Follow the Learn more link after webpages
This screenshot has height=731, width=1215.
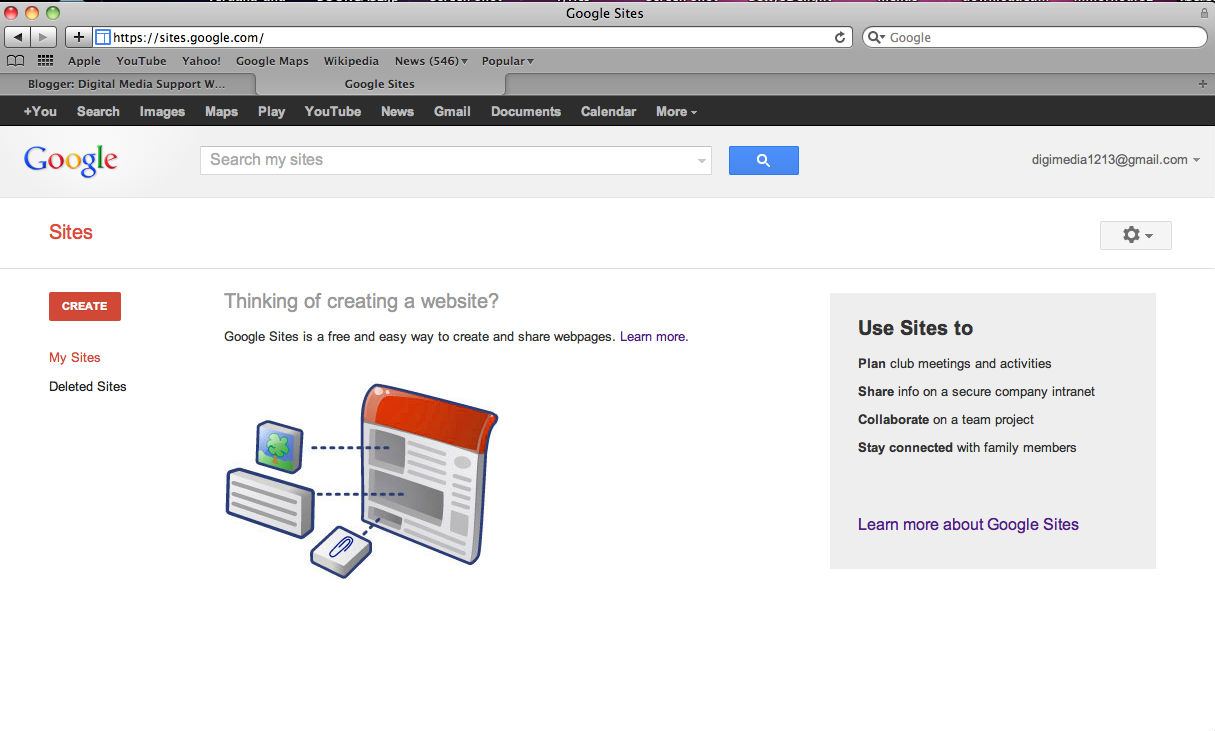(x=653, y=337)
